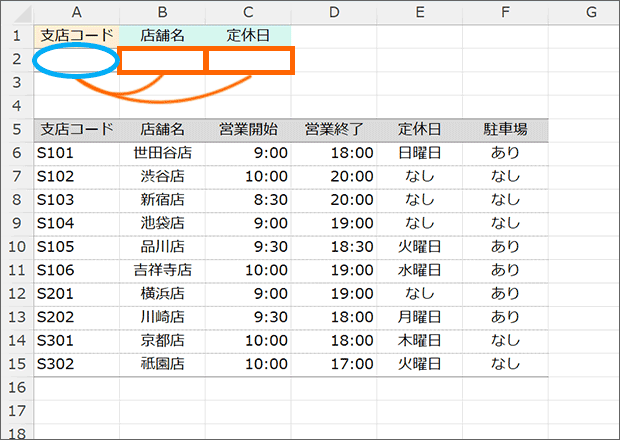Click the select-all corner triangle
Viewport: 620px width, 440px height.
click(x=23, y=14)
